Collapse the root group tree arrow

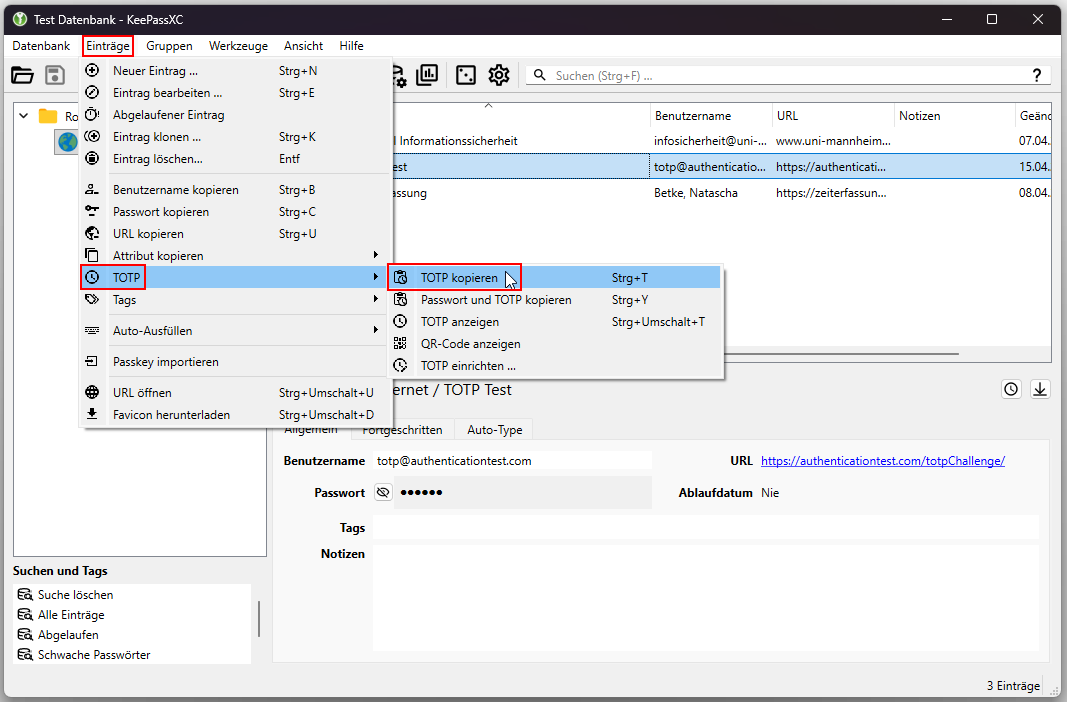tap(24, 116)
